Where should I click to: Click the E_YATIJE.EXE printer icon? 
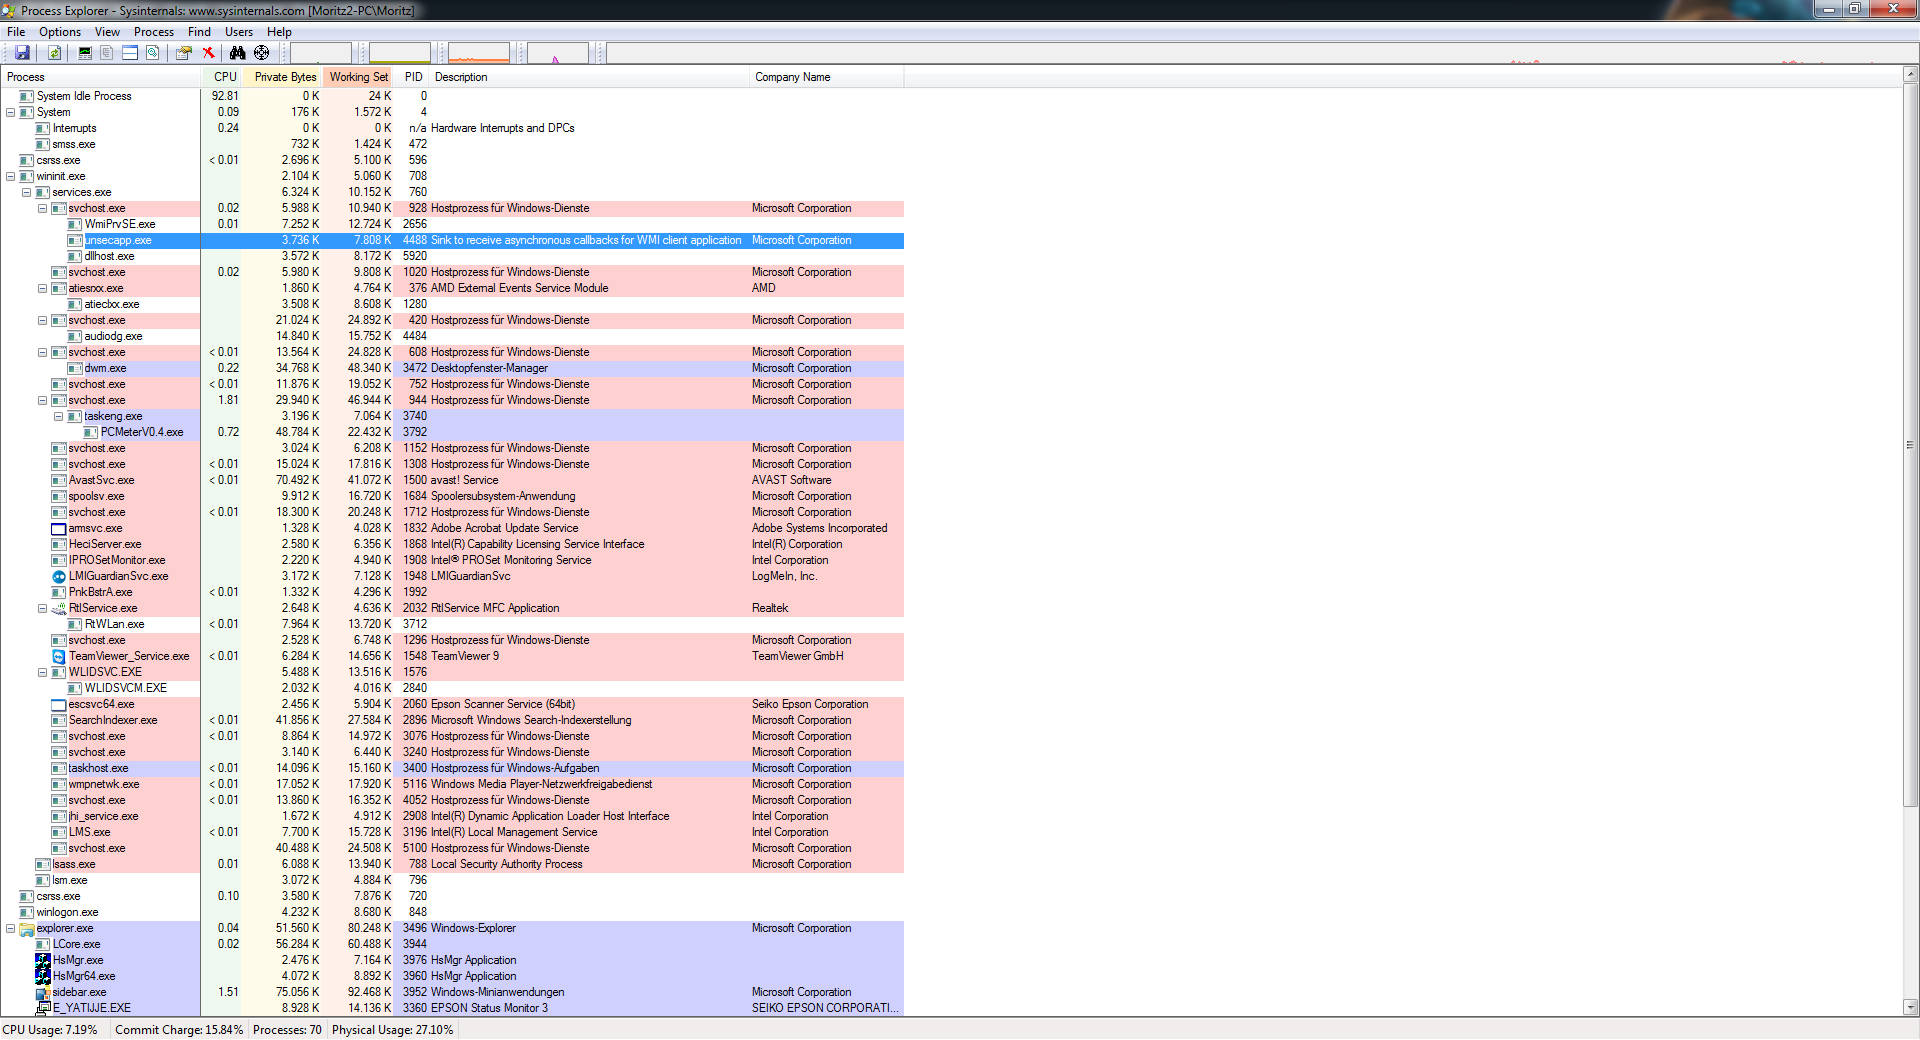coord(43,1008)
